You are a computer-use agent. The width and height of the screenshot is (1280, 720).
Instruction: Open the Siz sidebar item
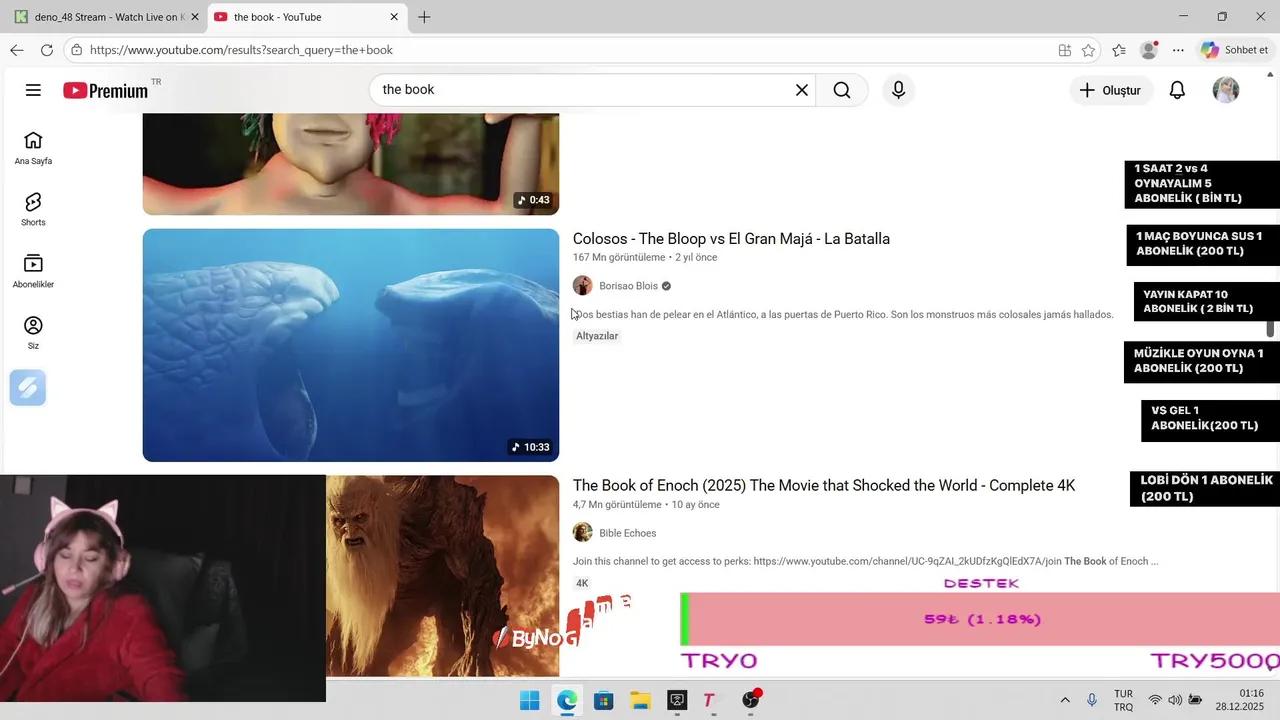(x=33, y=333)
